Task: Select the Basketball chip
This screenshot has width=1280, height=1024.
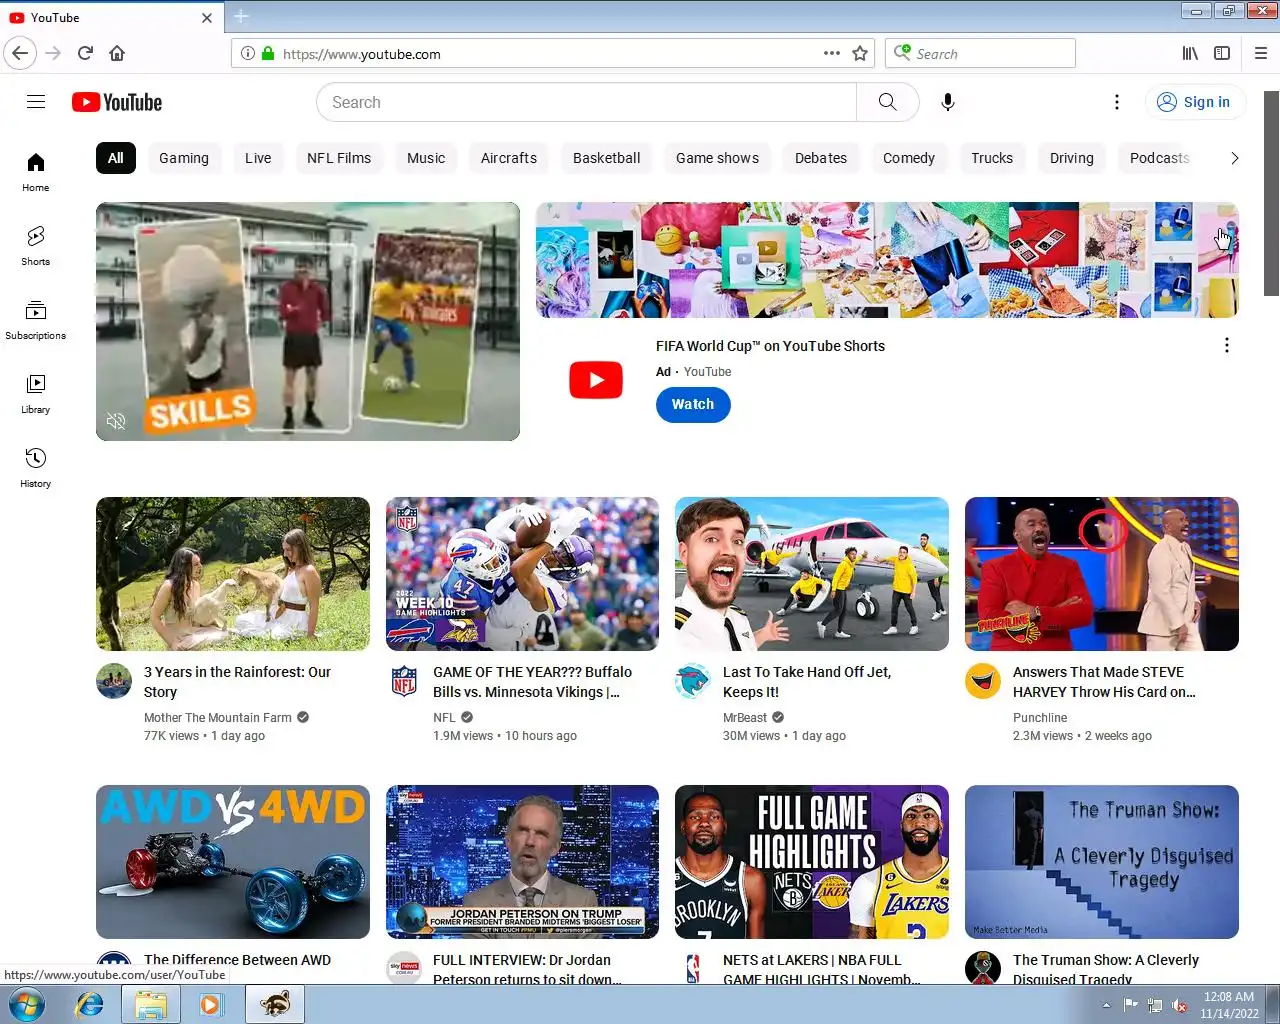Action: 607,158
